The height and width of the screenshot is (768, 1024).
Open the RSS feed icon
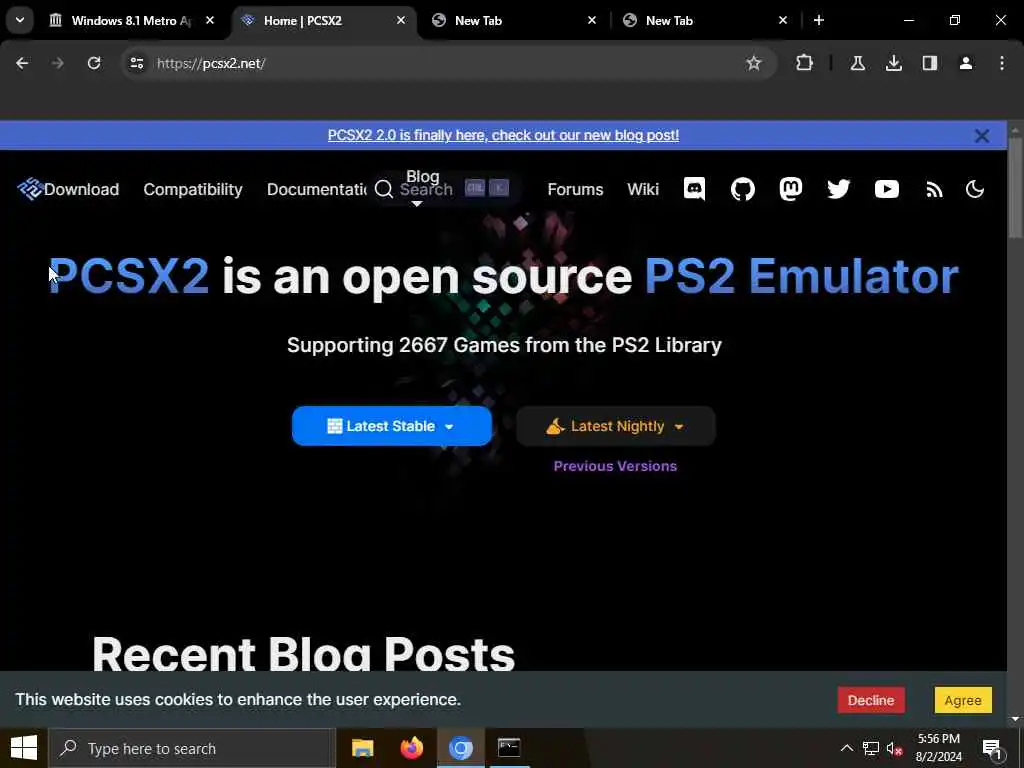click(934, 189)
